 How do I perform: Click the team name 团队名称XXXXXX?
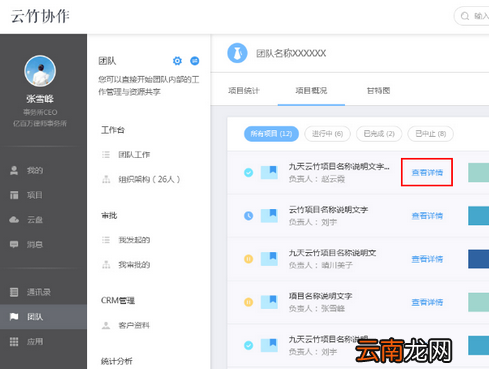click(x=291, y=53)
